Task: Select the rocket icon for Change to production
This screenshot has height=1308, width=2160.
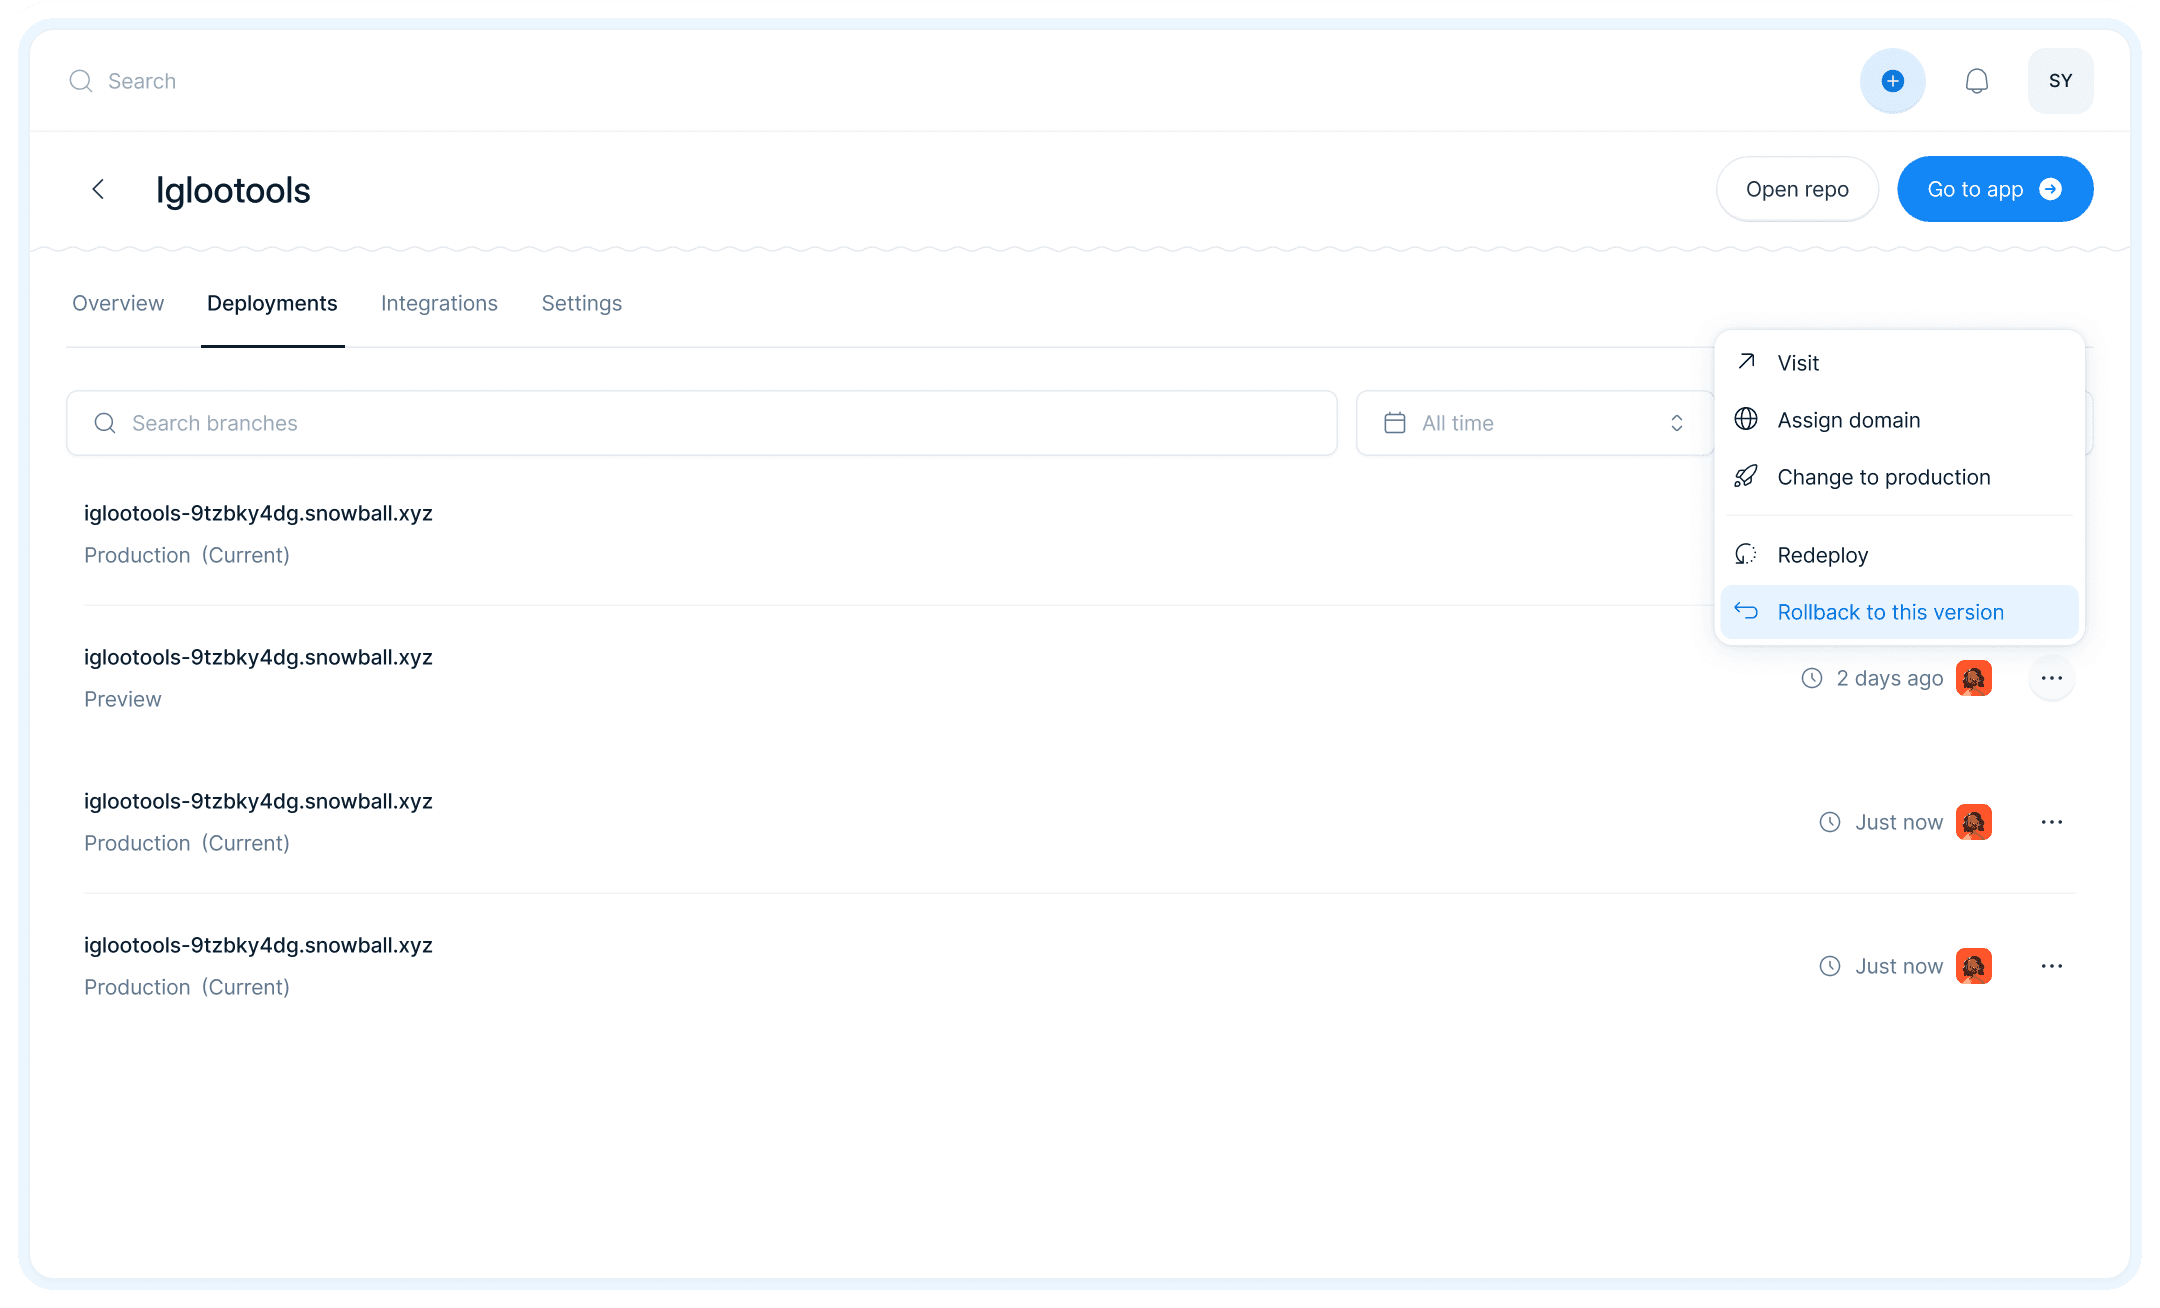Action: tap(1746, 477)
